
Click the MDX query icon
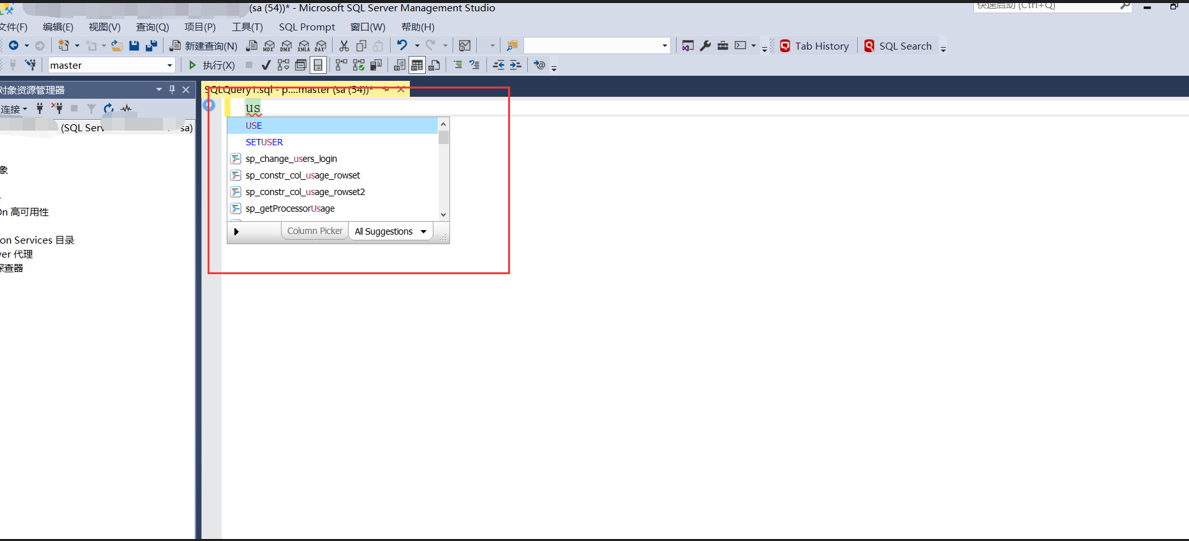[x=268, y=46]
